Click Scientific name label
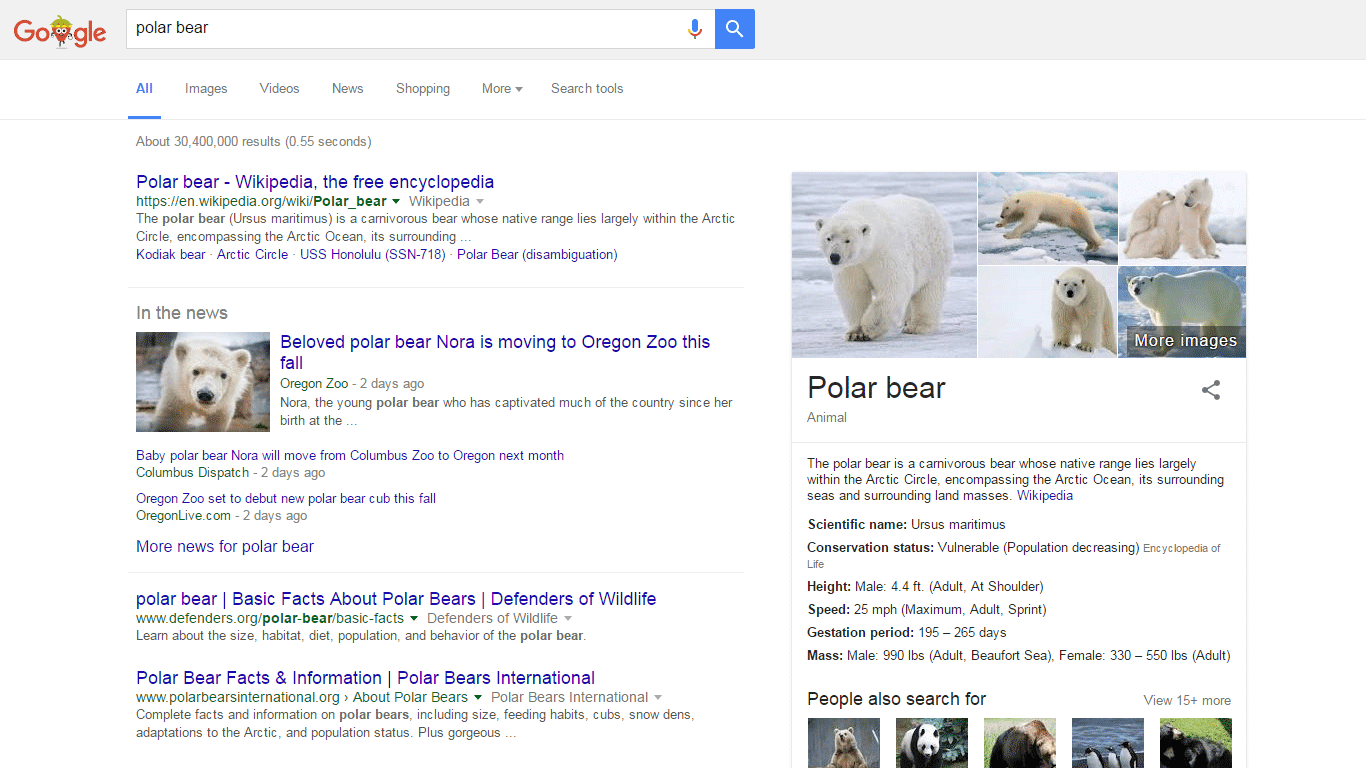The image size is (1366, 768). pos(857,525)
